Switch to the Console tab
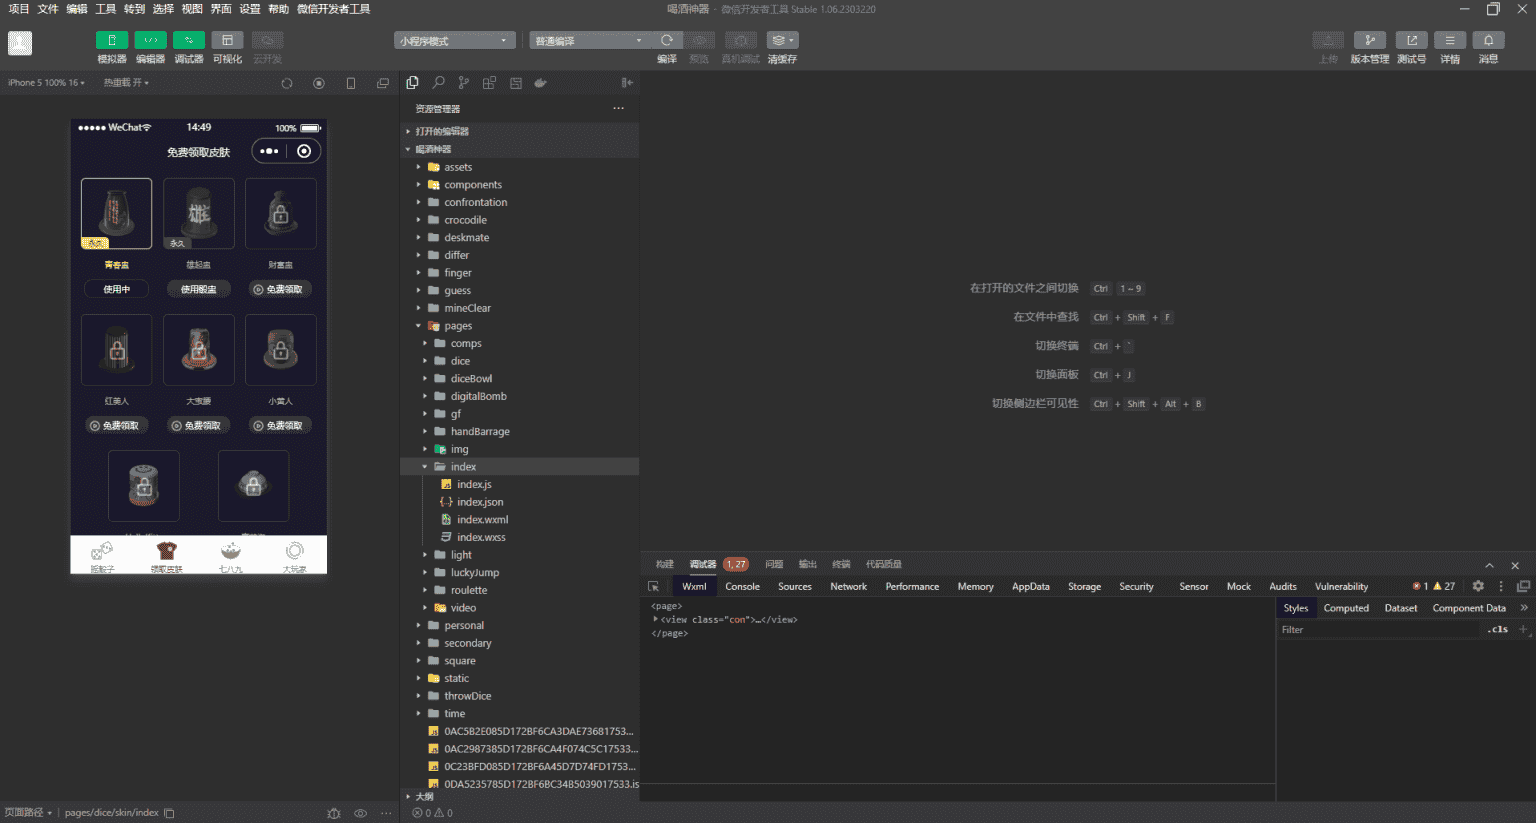 (742, 587)
